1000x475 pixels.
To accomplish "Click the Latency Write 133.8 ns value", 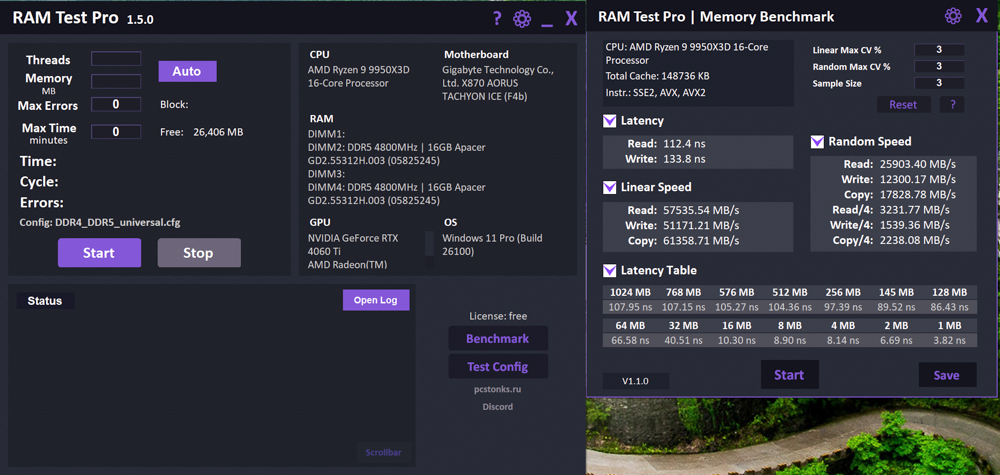I will click(x=684, y=159).
